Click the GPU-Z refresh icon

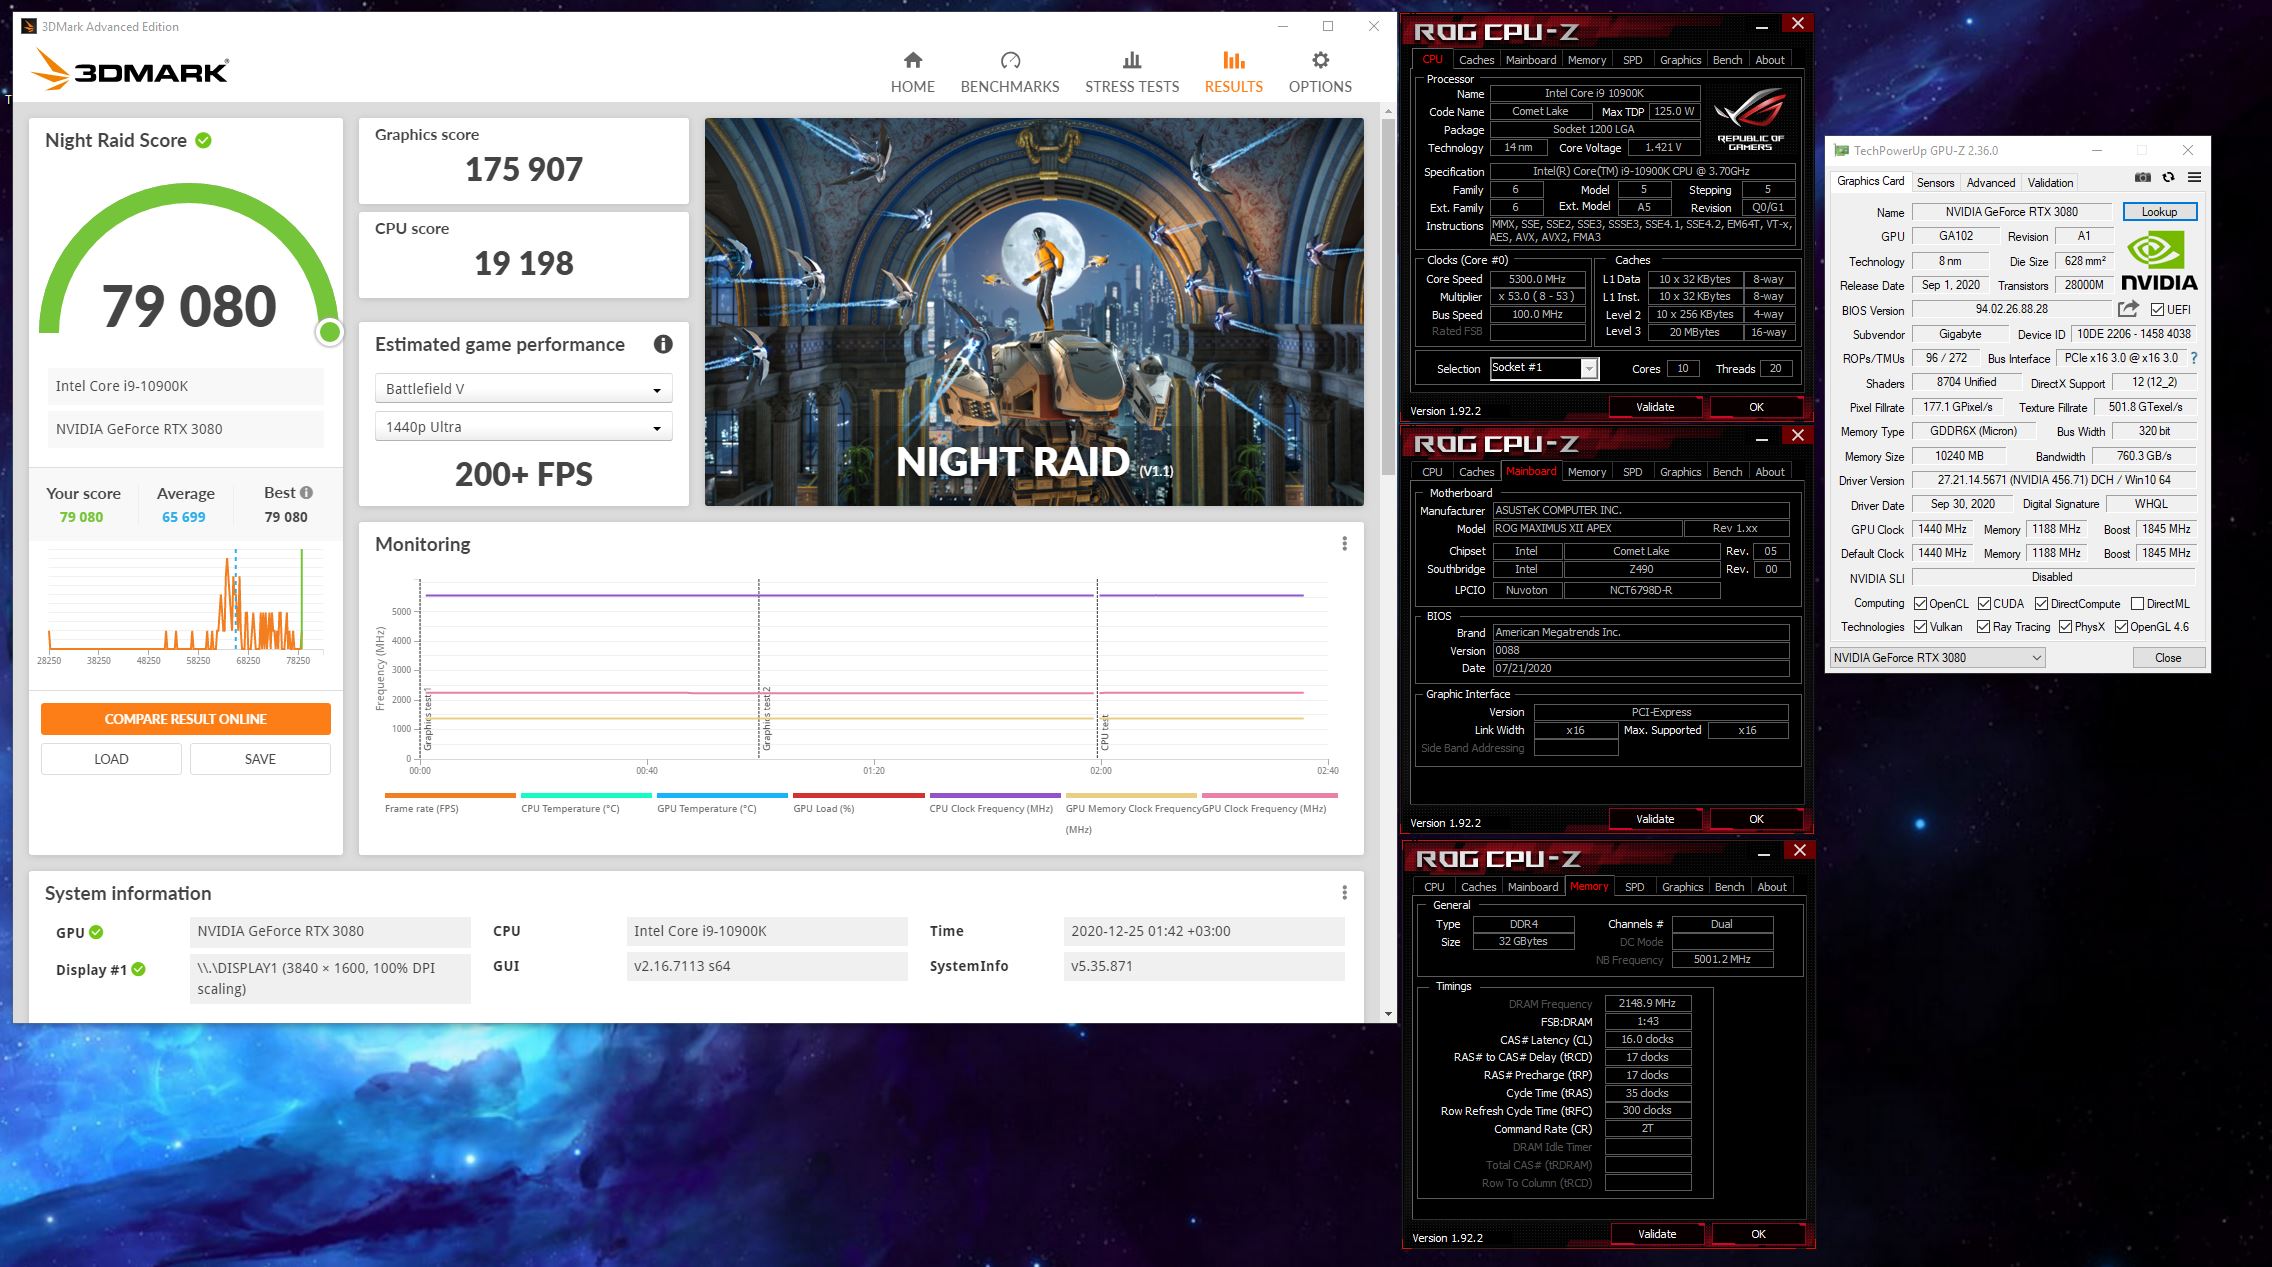tap(2168, 178)
